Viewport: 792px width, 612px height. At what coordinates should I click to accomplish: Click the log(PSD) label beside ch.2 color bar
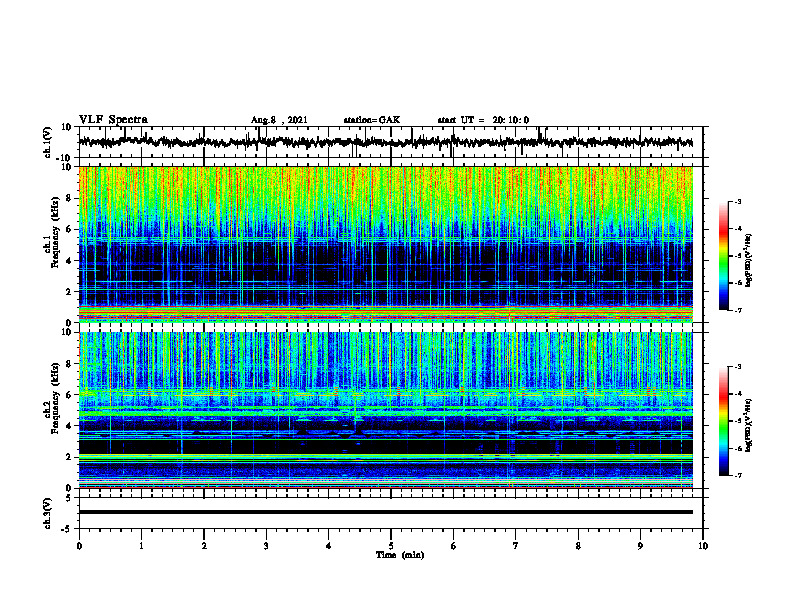pos(749,425)
